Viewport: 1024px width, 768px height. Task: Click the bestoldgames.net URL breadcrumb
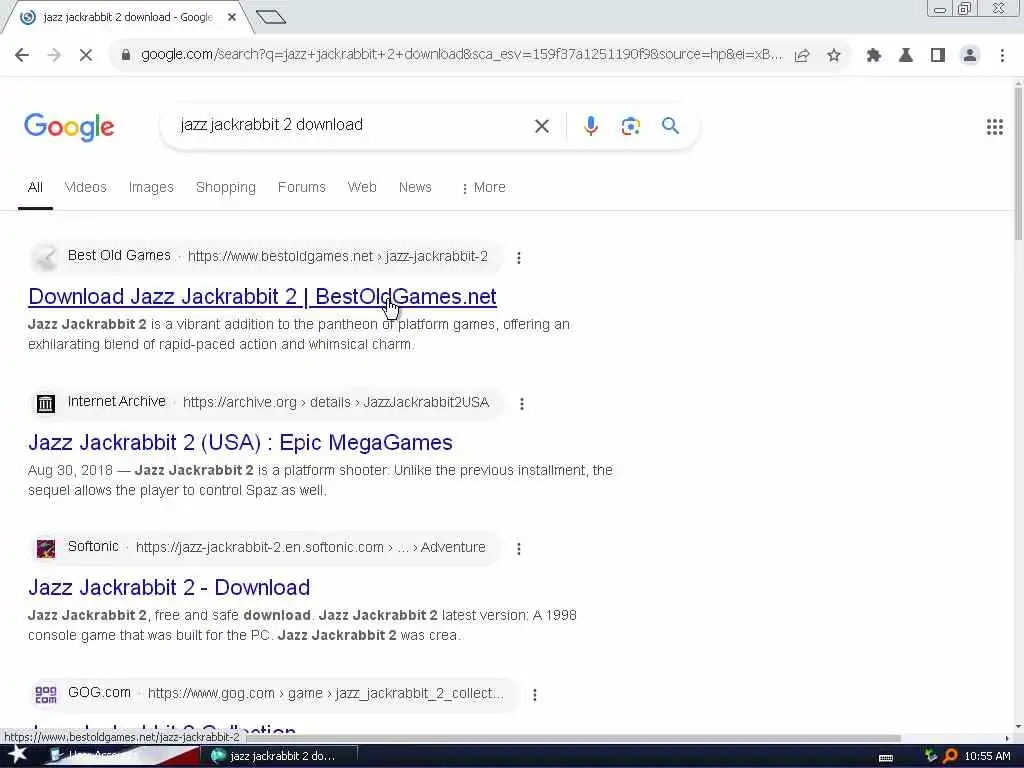pos(338,257)
